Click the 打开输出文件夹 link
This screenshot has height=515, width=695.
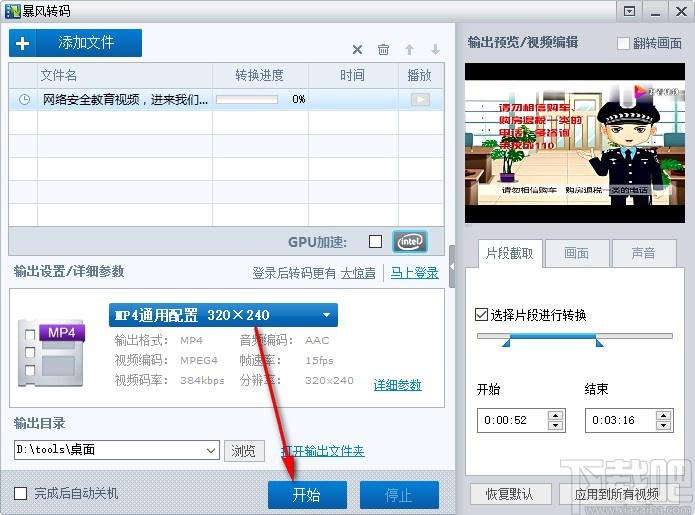click(x=323, y=451)
